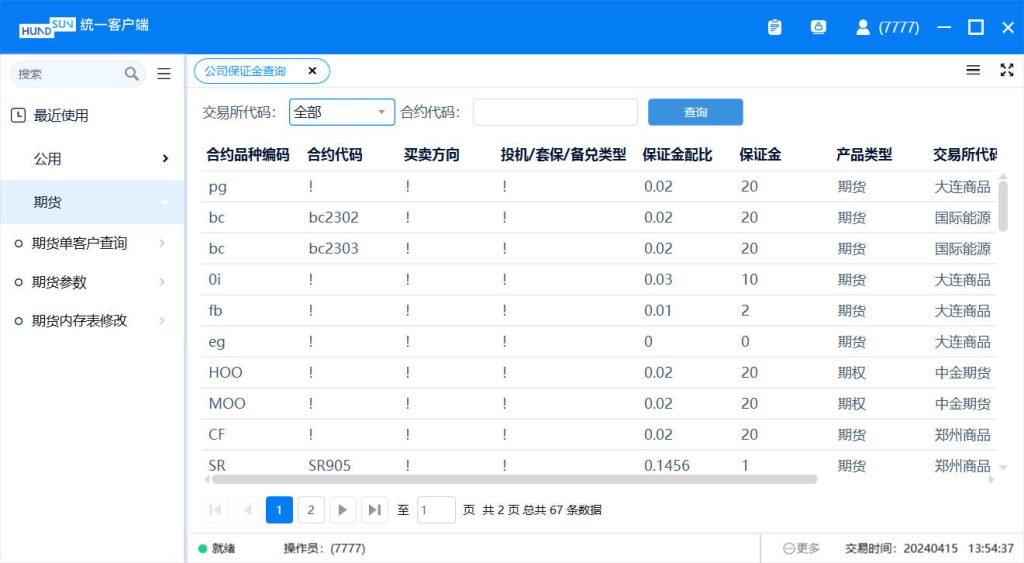Screen dimensions: 1024x563
Task: Click the clipboard icon in title bar
Action: [774, 28]
